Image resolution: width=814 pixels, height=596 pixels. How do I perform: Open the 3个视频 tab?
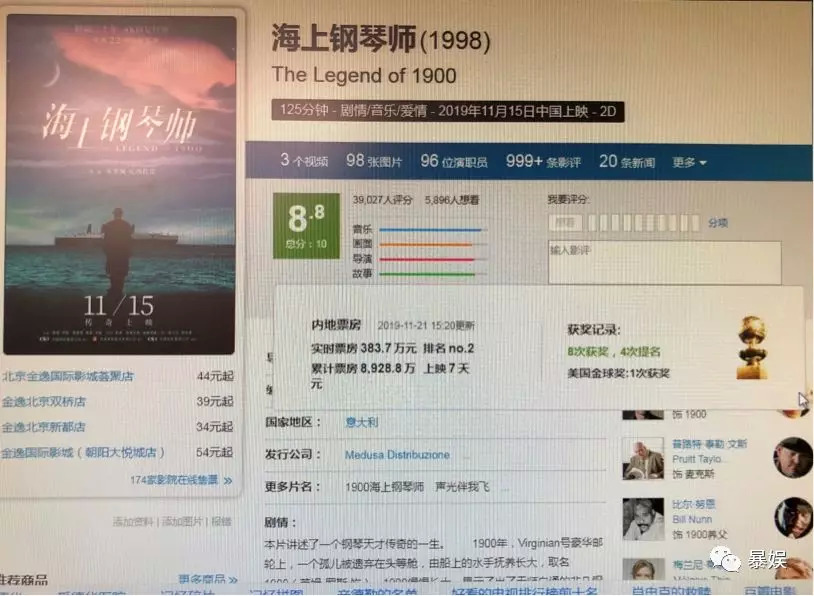(304, 160)
